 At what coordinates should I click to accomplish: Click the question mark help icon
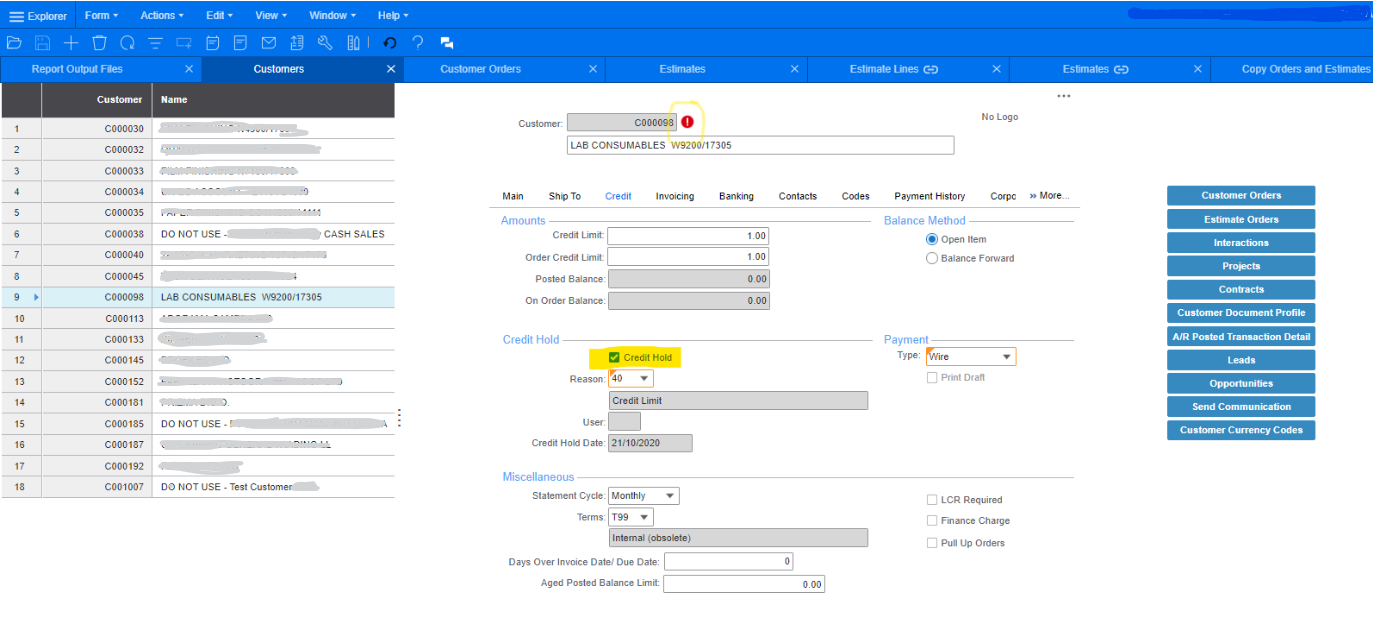click(418, 43)
